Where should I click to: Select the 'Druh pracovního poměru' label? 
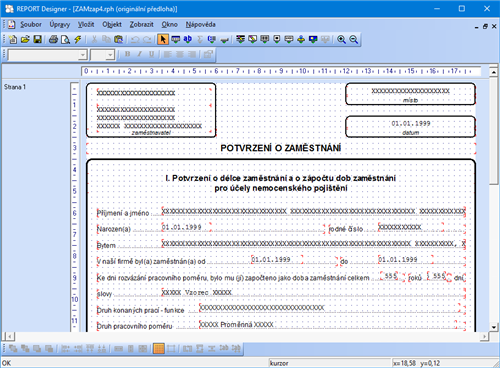click(135, 326)
